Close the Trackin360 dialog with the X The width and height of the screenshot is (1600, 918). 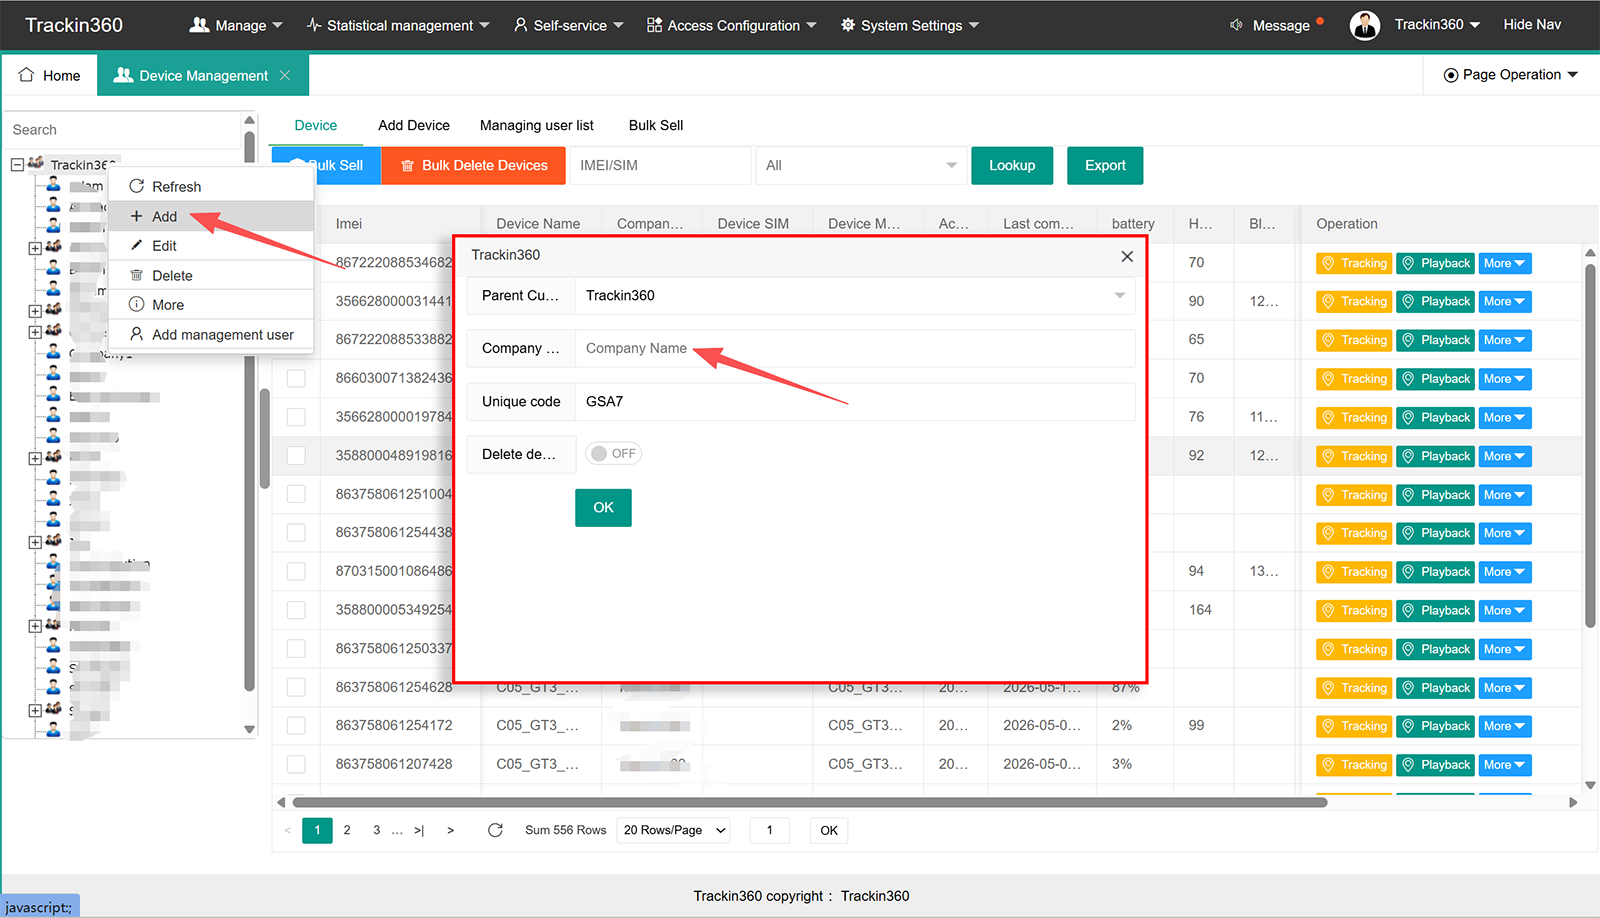pyautogui.click(x=1127, y=256)
